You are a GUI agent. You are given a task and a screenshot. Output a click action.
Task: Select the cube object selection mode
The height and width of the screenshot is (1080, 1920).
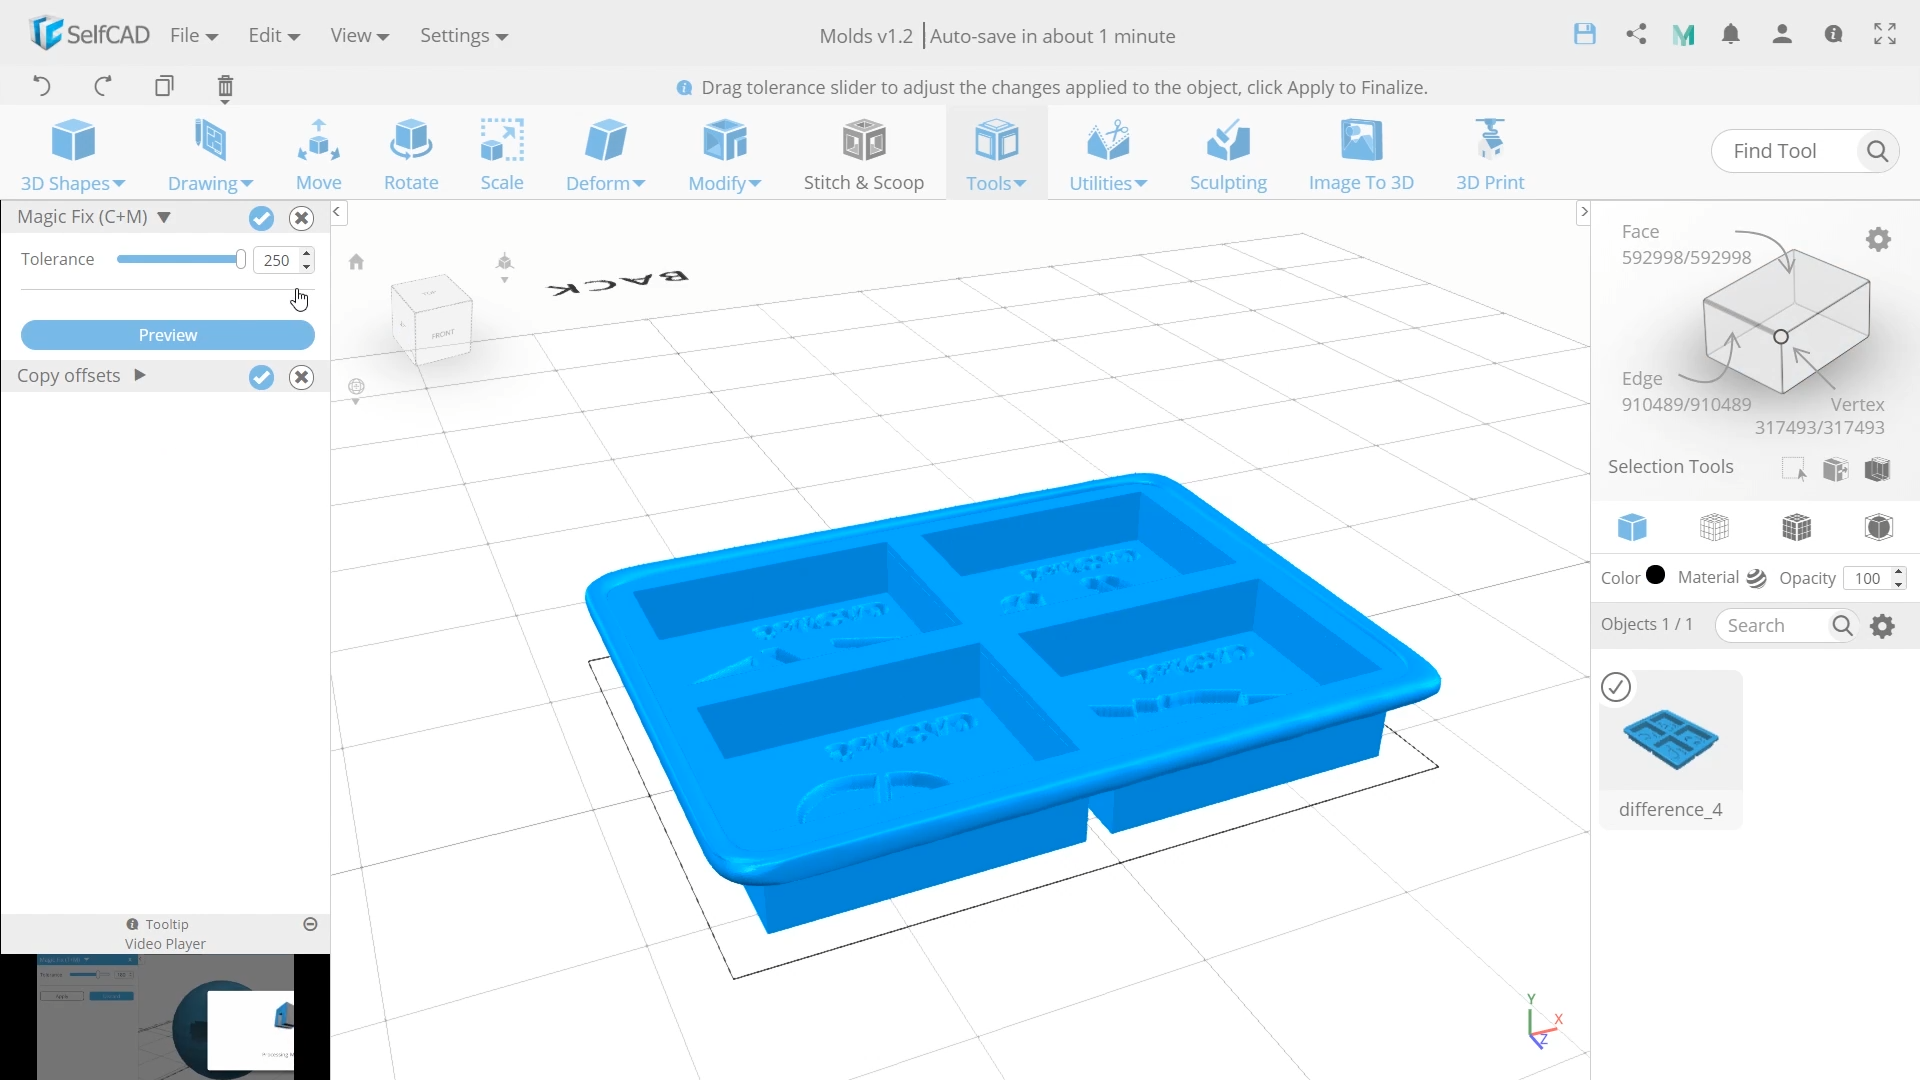pyautogui.click(x=1632, y=527)
